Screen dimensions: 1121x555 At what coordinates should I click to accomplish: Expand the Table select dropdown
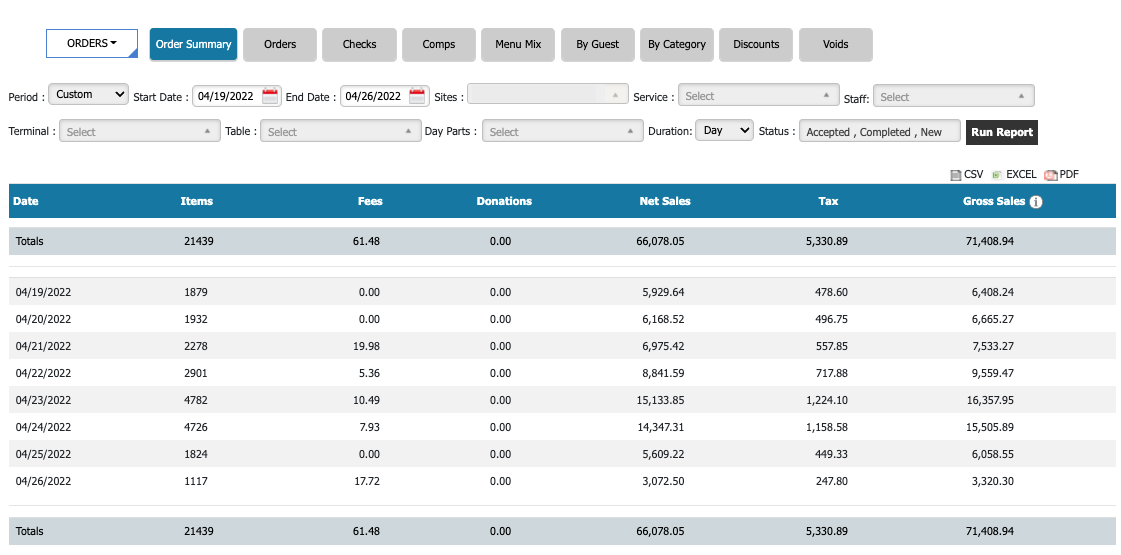340,131
